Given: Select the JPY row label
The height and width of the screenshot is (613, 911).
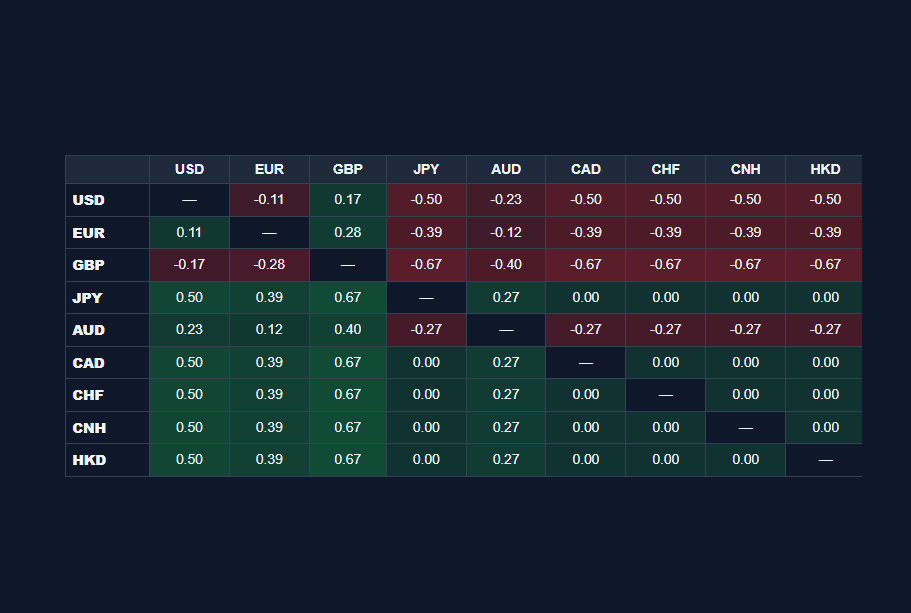Looking at the screenshot, I should 107,297.
